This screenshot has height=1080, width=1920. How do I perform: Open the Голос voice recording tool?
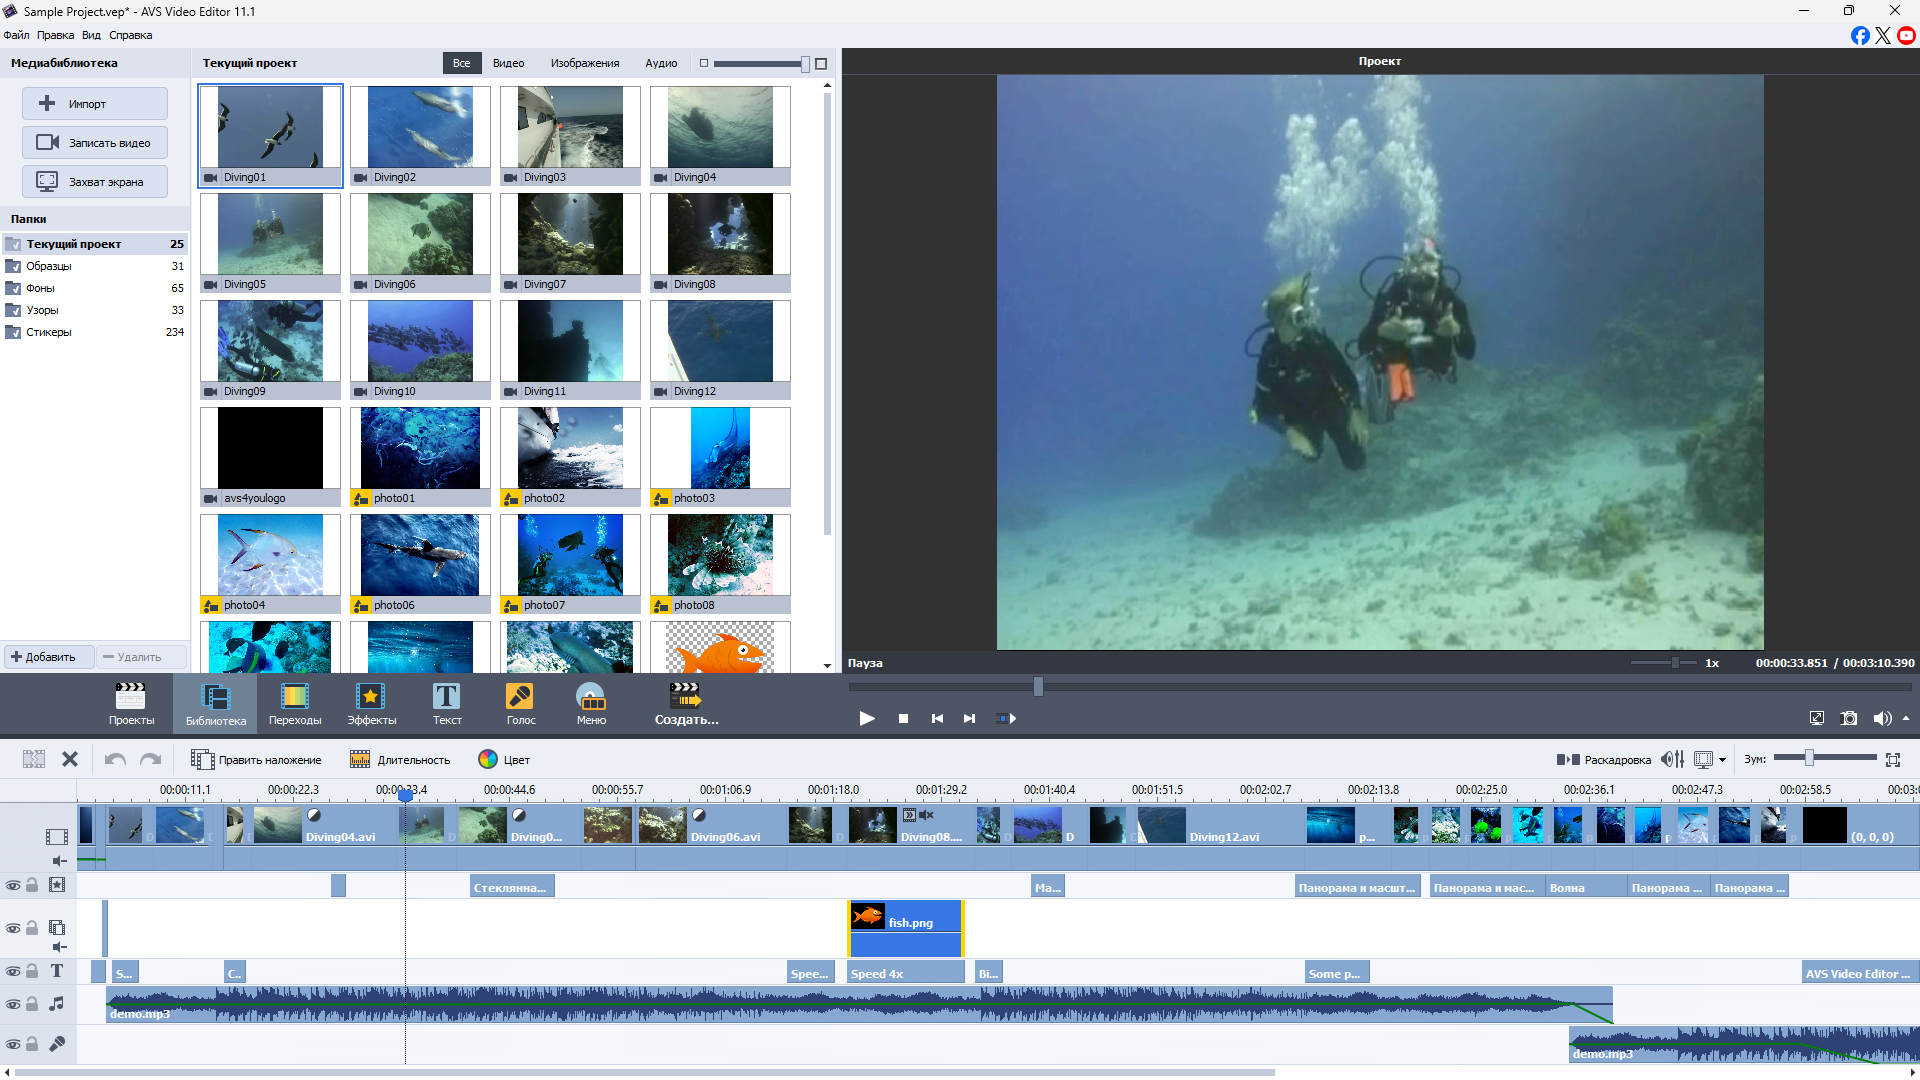click(x=520, y=703)
